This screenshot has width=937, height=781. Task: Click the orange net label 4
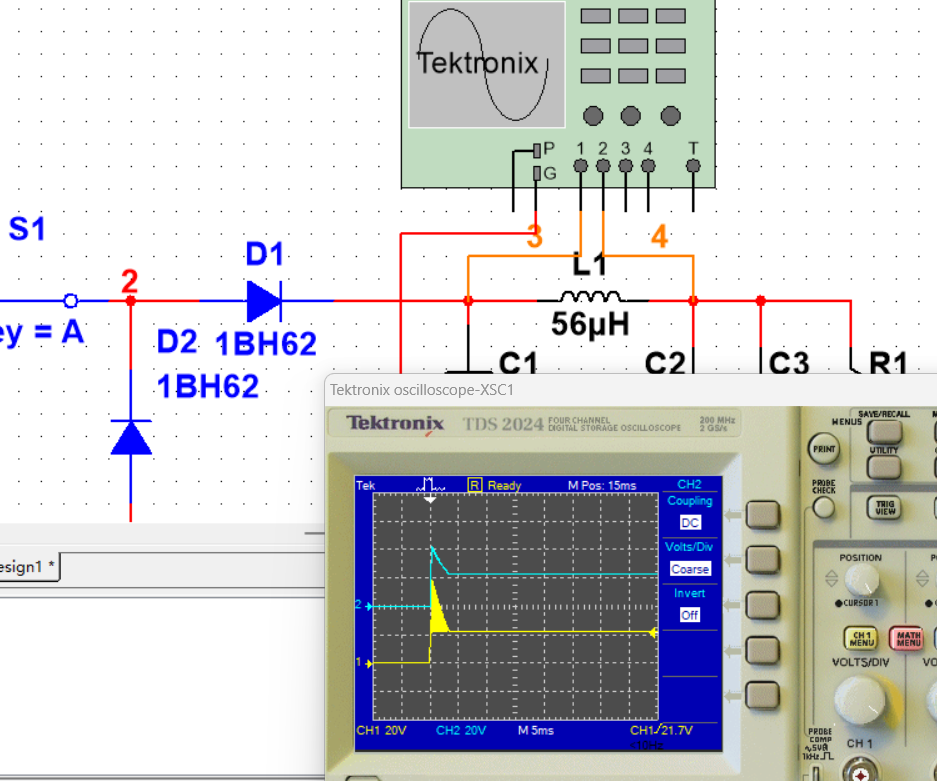(659, 236)
